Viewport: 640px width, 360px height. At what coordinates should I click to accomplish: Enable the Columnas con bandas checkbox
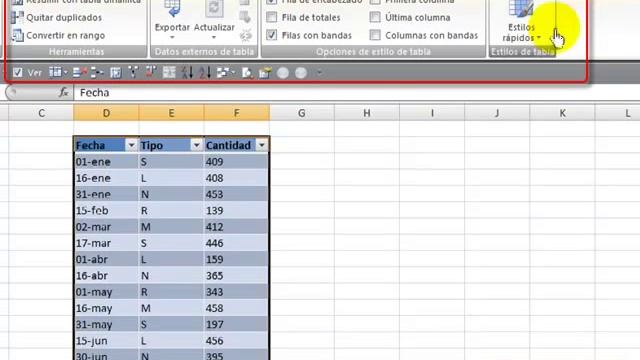(375, 35)
